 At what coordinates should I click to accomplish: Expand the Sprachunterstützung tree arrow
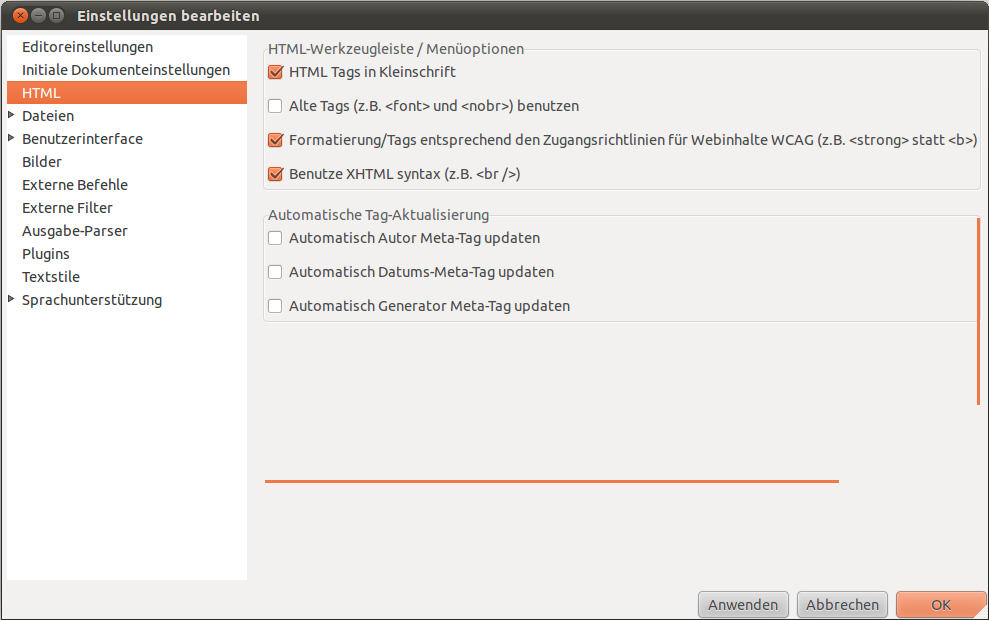[11, 299]
